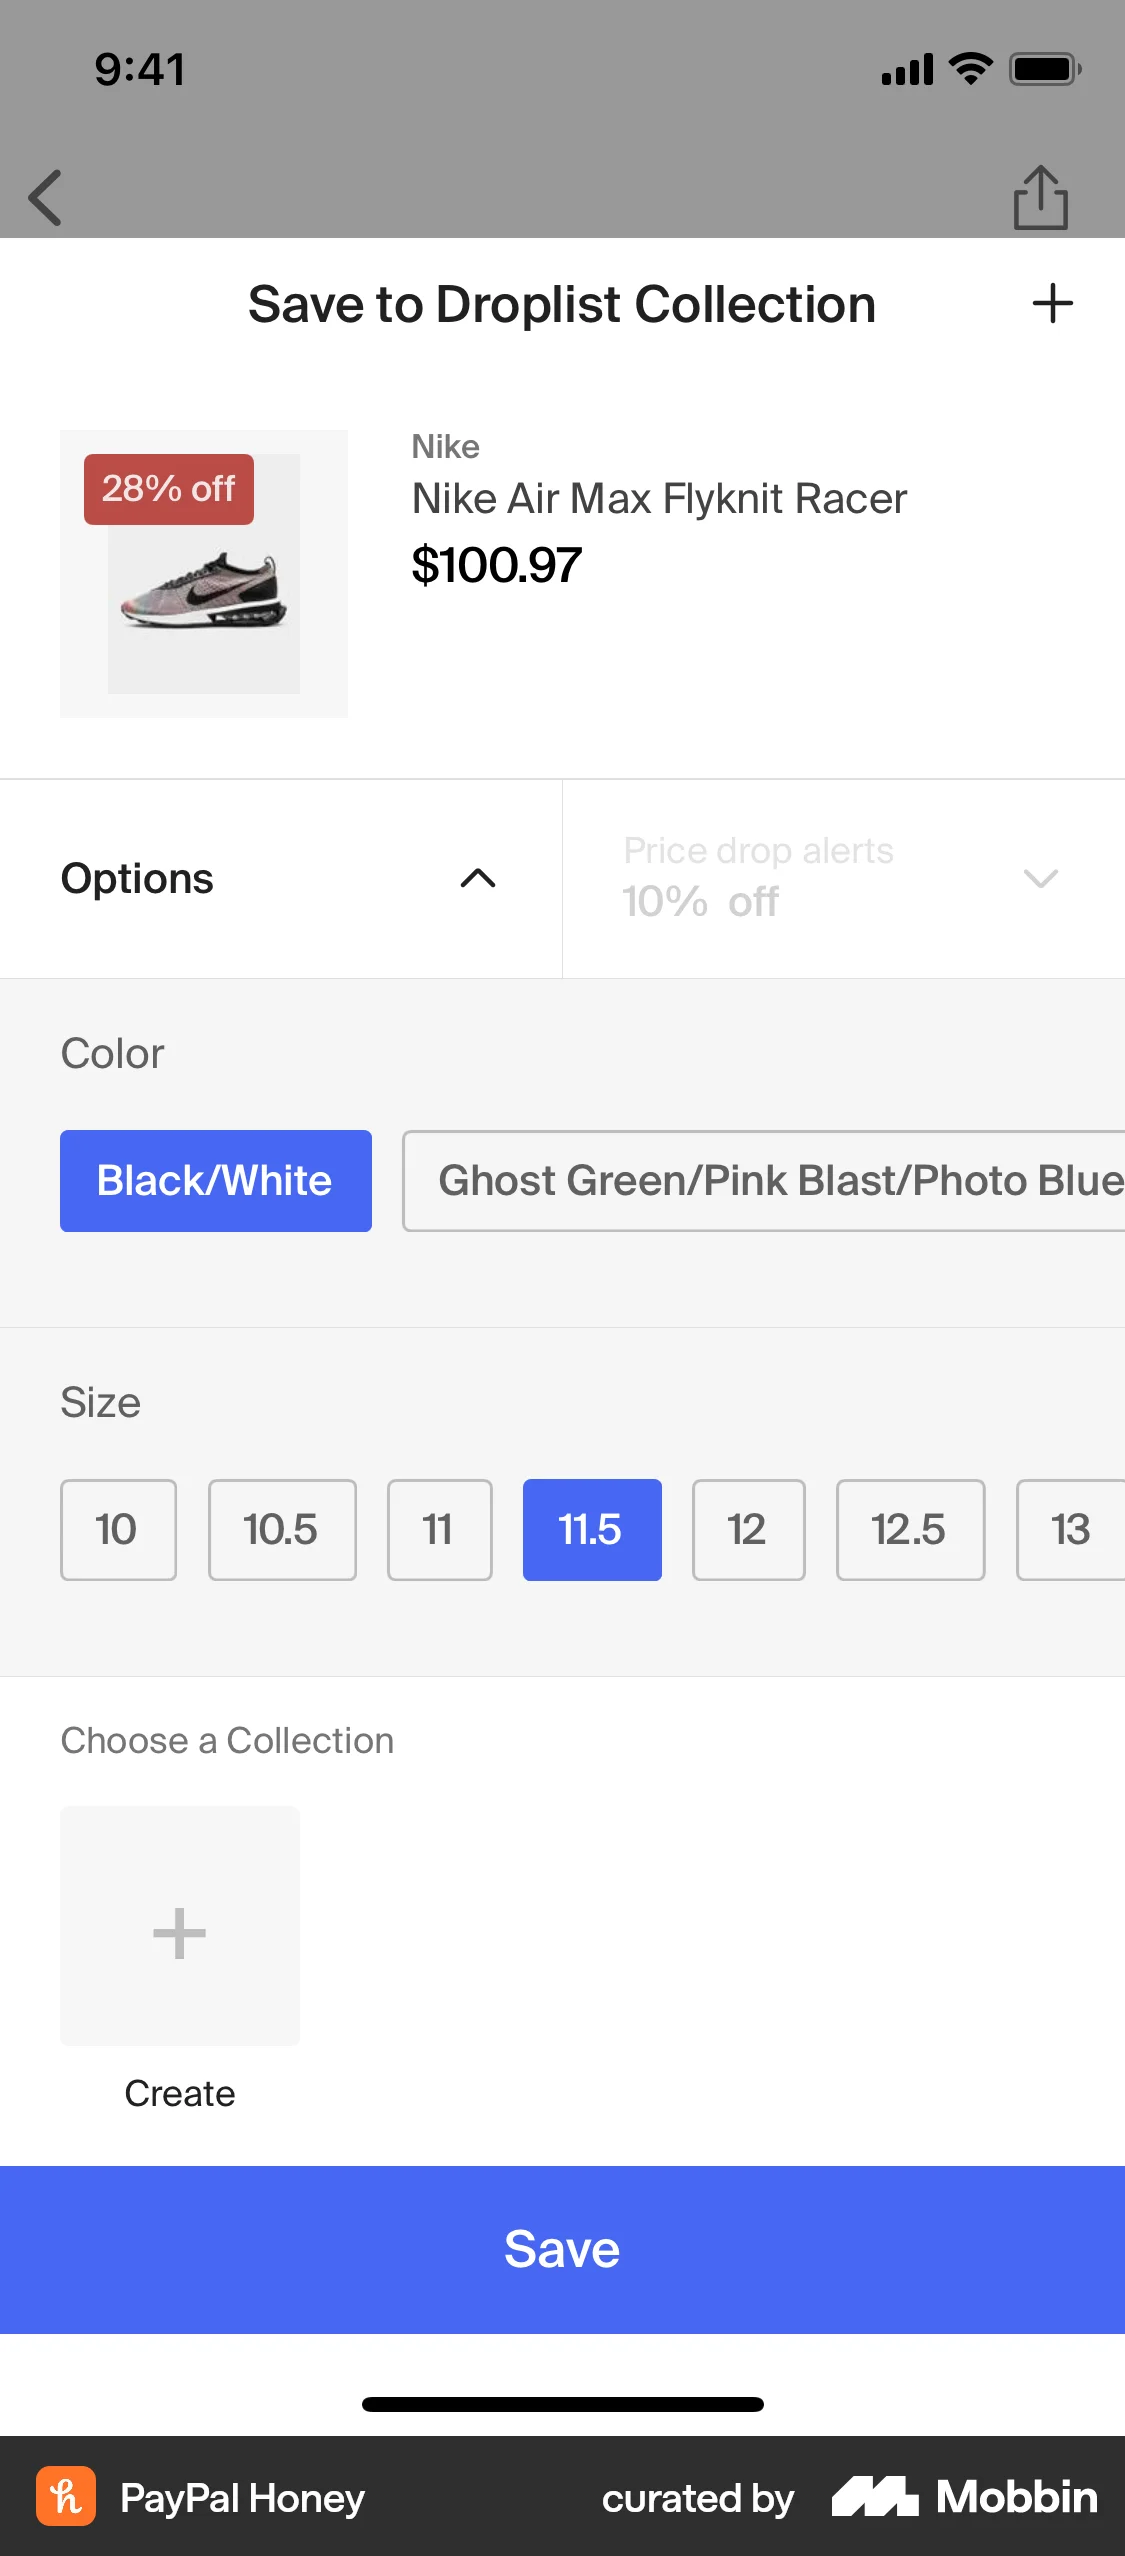Image resolution: width=1125 pixels, height=2556 pixels.
Task: Tap the 28% off badge
Action: 169,489
